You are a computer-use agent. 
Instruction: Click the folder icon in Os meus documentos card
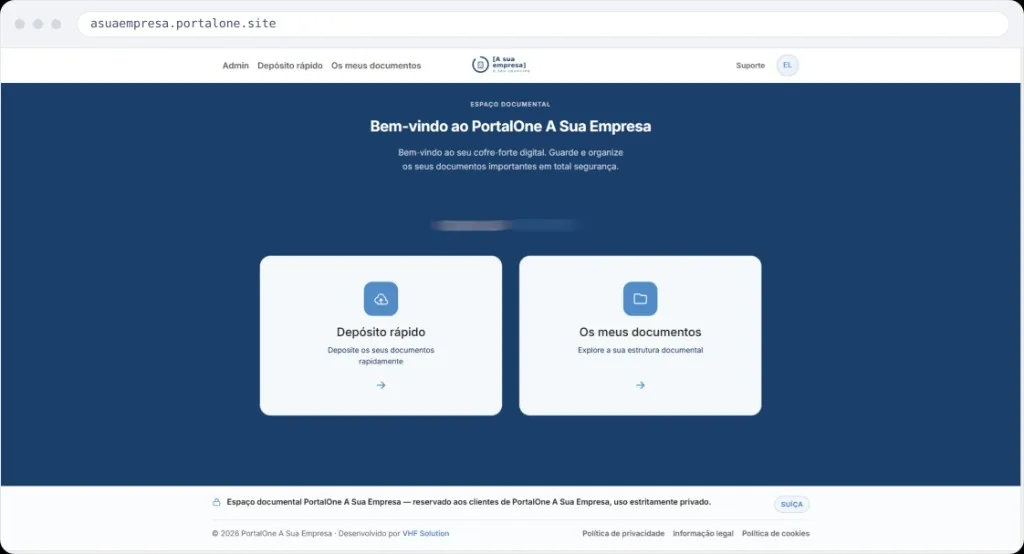[640, 299]
